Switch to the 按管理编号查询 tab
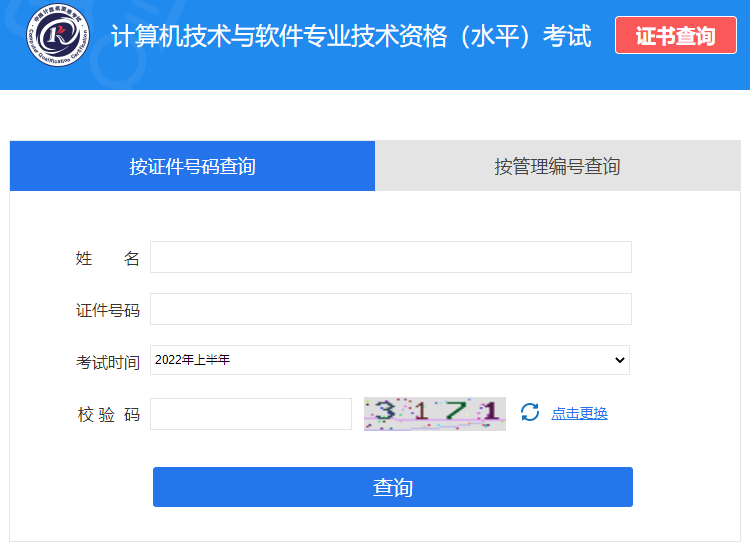 557,166
